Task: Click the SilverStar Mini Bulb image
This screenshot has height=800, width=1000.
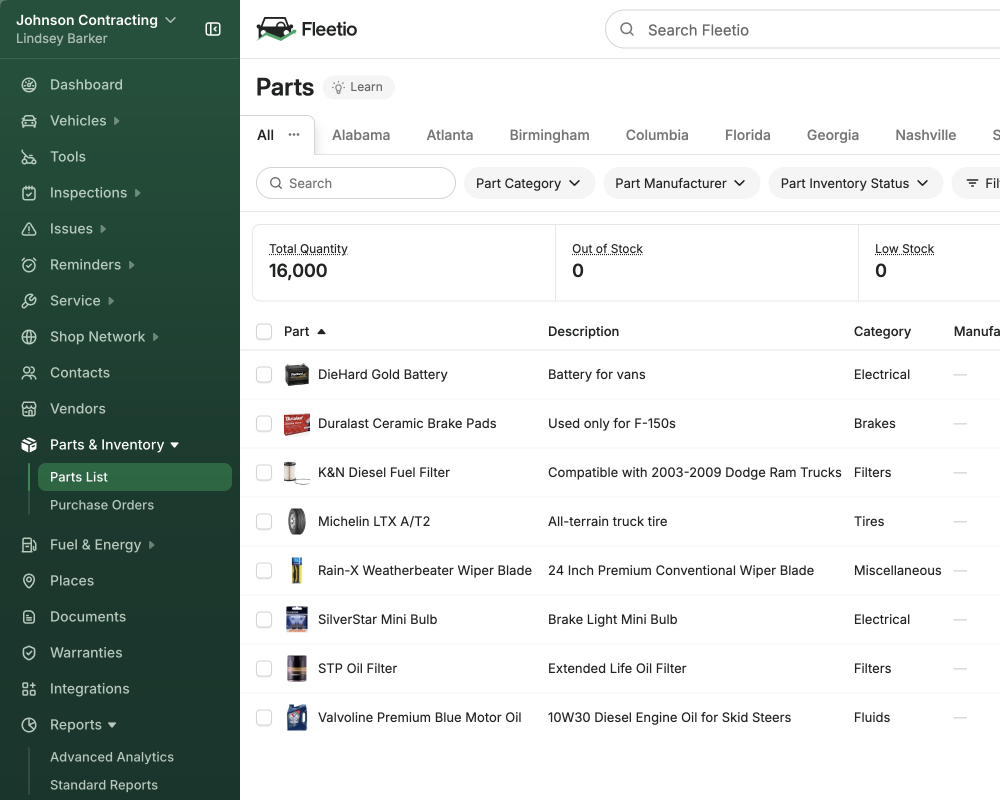Action: pyautogui.click(x=297, y=619)
